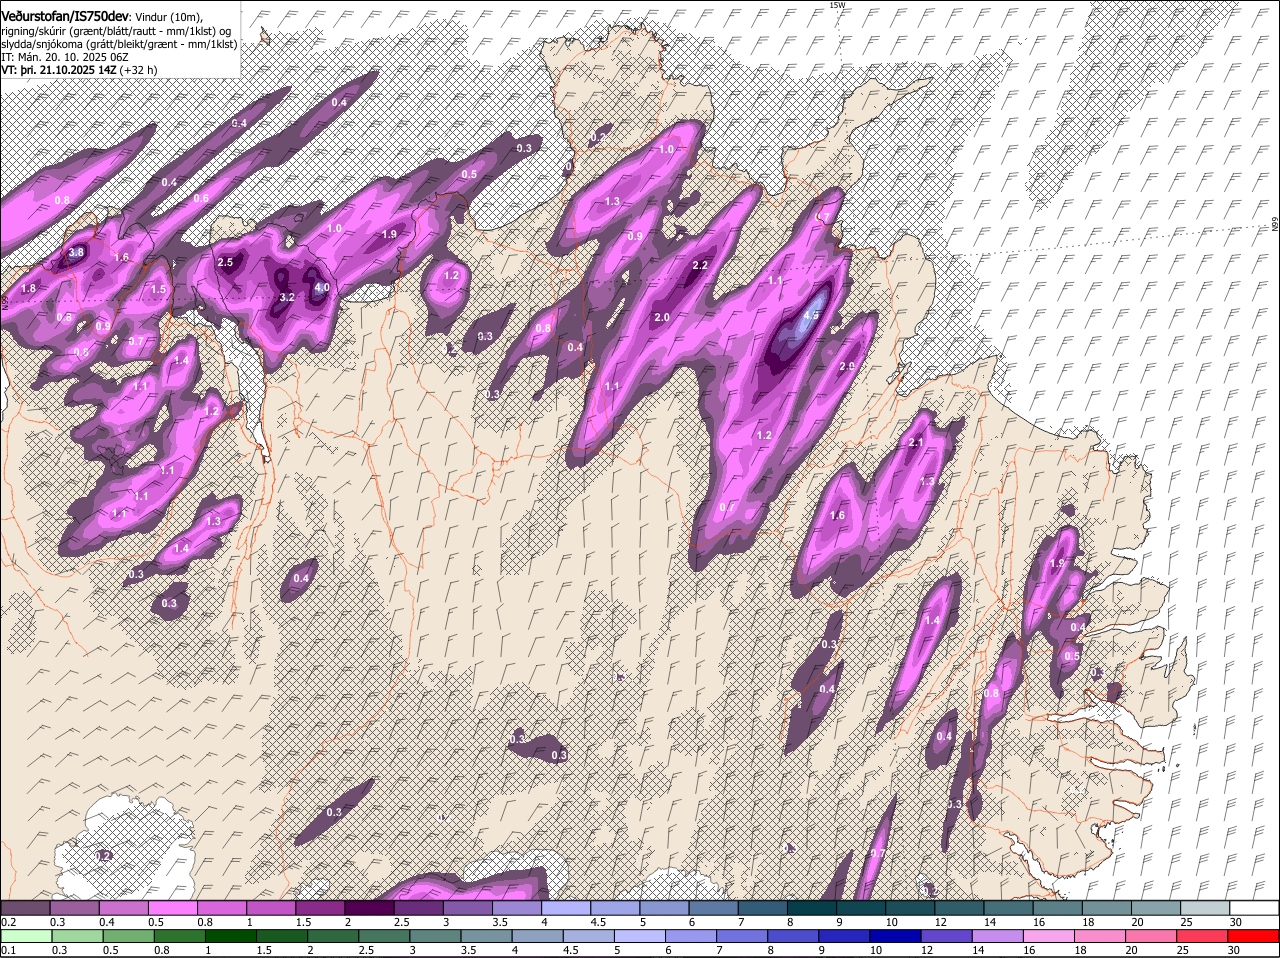Select the bright magenta 0.5 legend swatch
The height and width of the screenshot is (958, 1280).
pyautogui.click(x=173, y=908)
